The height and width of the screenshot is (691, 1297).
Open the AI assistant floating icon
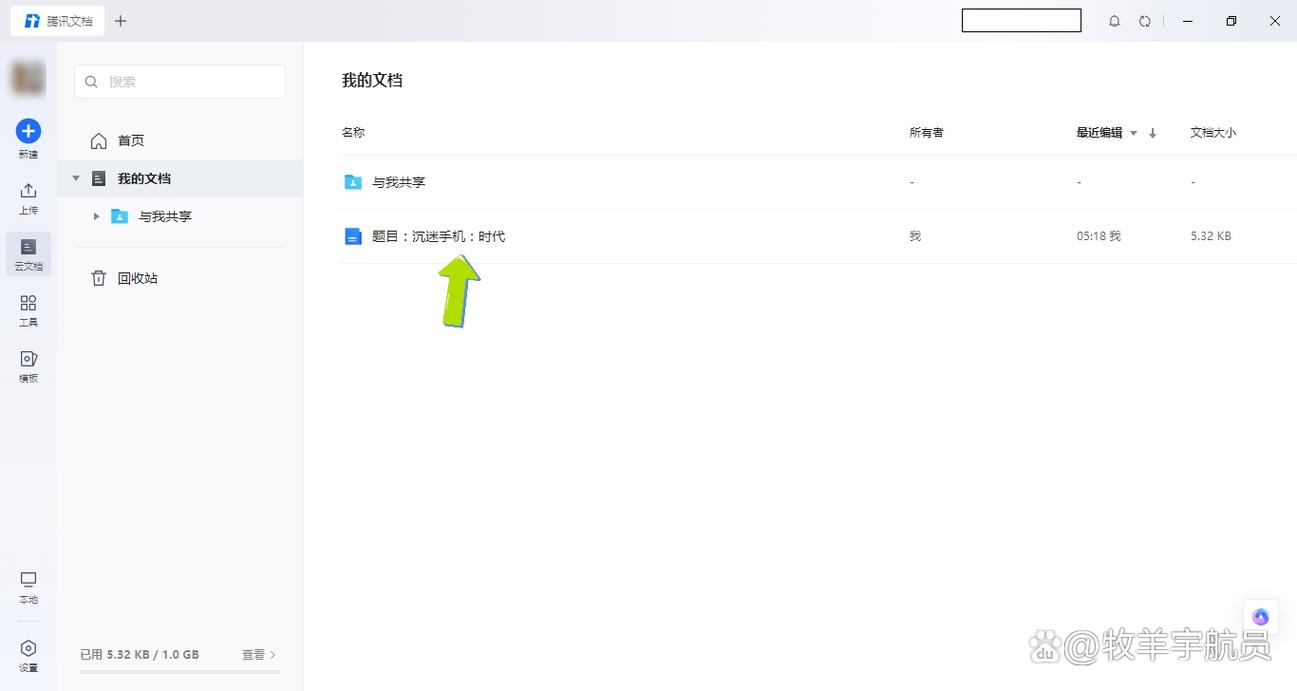pos(1260,616)
